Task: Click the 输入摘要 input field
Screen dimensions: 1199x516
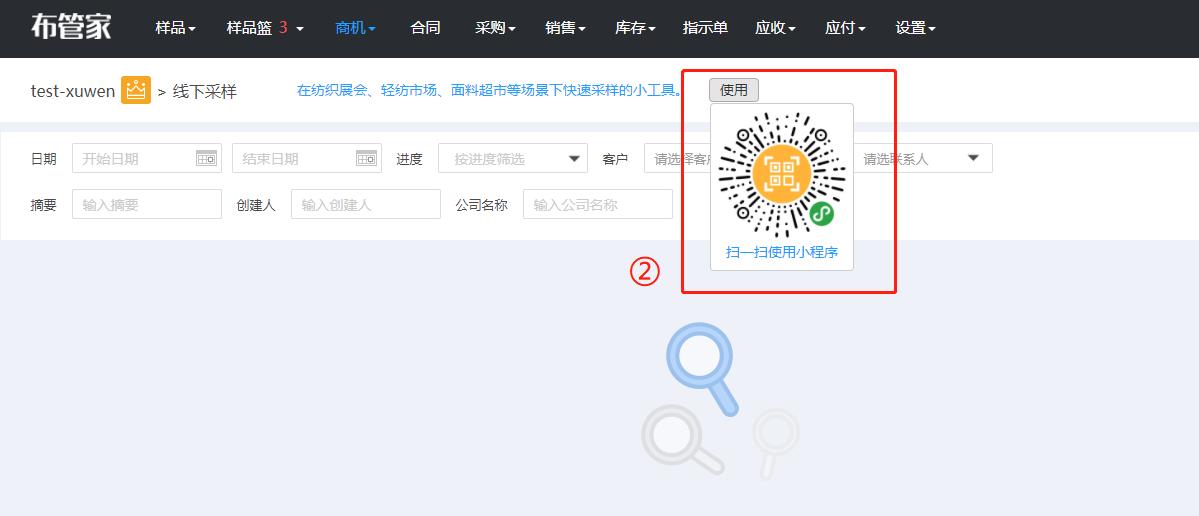Action: [x=147, y=204]
